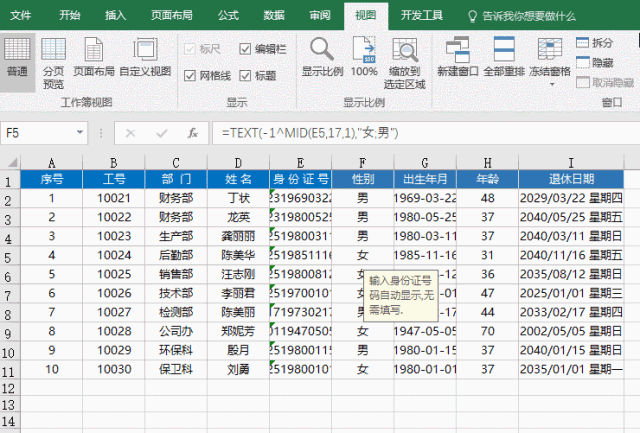Image resolution: width=640 pixels, height=433 pixels.
Task: Zoom to selection (缩放到选定区域)
Action: (404, 63)
